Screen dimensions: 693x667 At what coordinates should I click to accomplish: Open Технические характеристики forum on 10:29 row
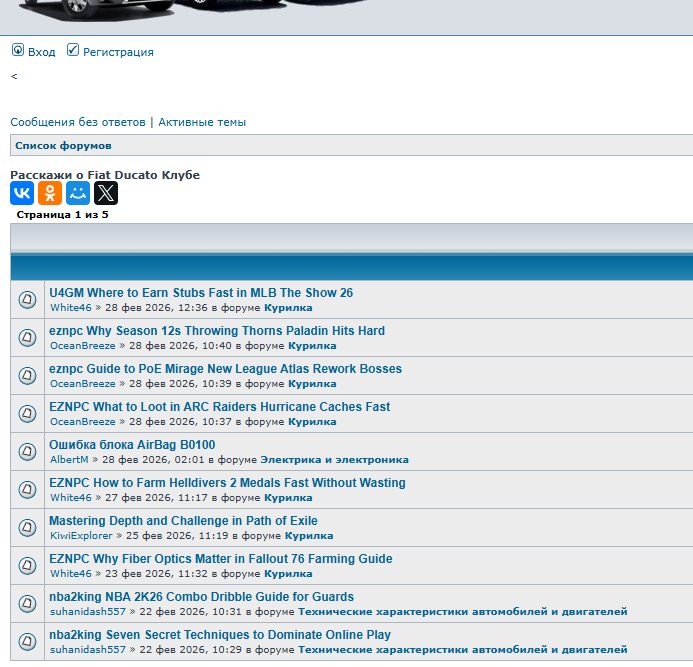[x=463, y=650]
